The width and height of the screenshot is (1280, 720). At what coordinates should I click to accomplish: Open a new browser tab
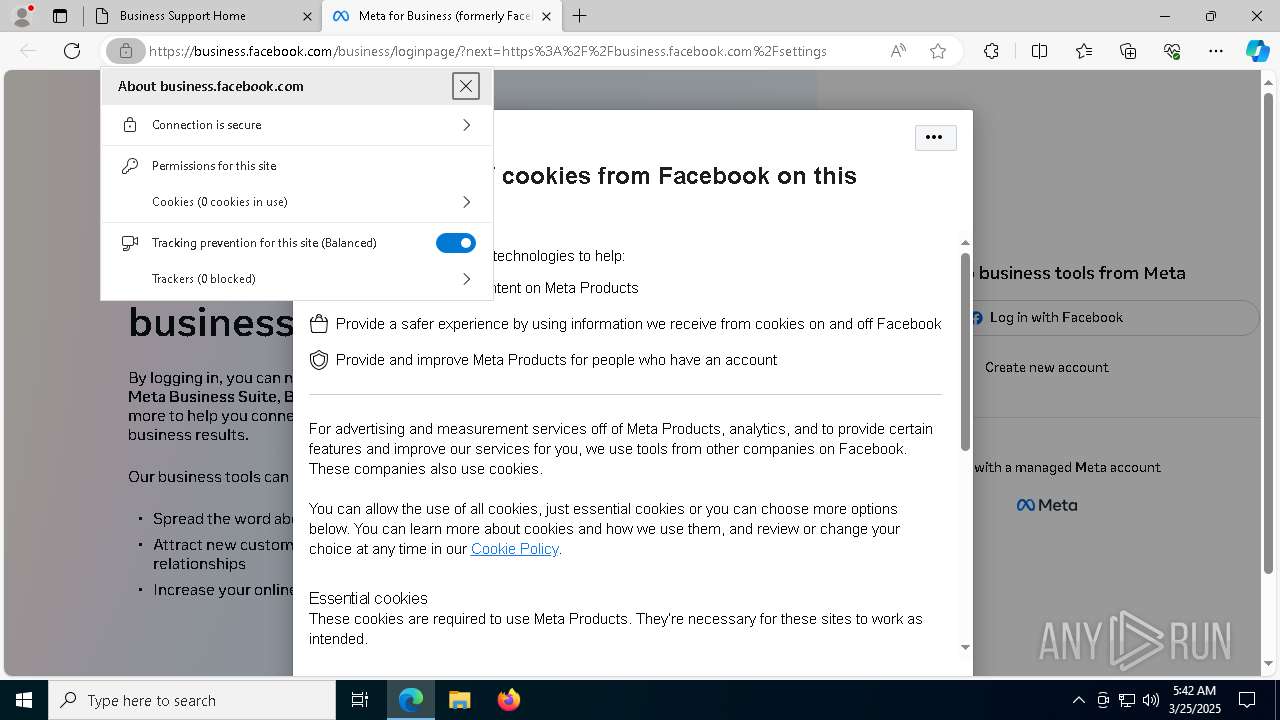click(x=580, y=16)
